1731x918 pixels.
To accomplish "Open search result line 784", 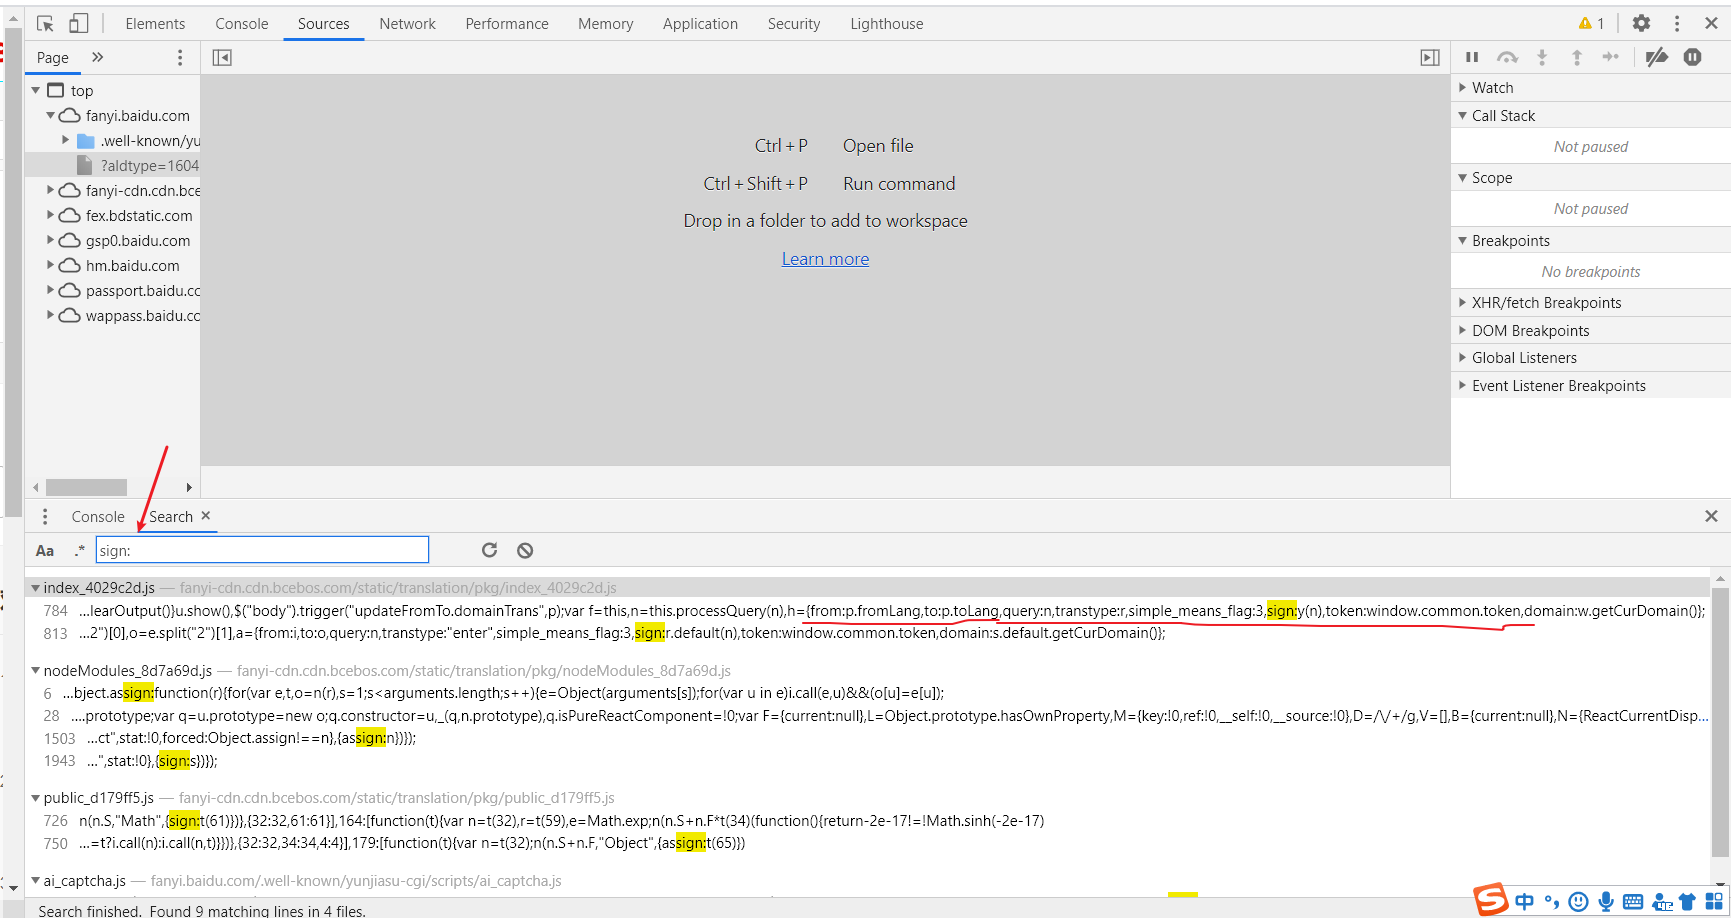I will coord(867,610).
